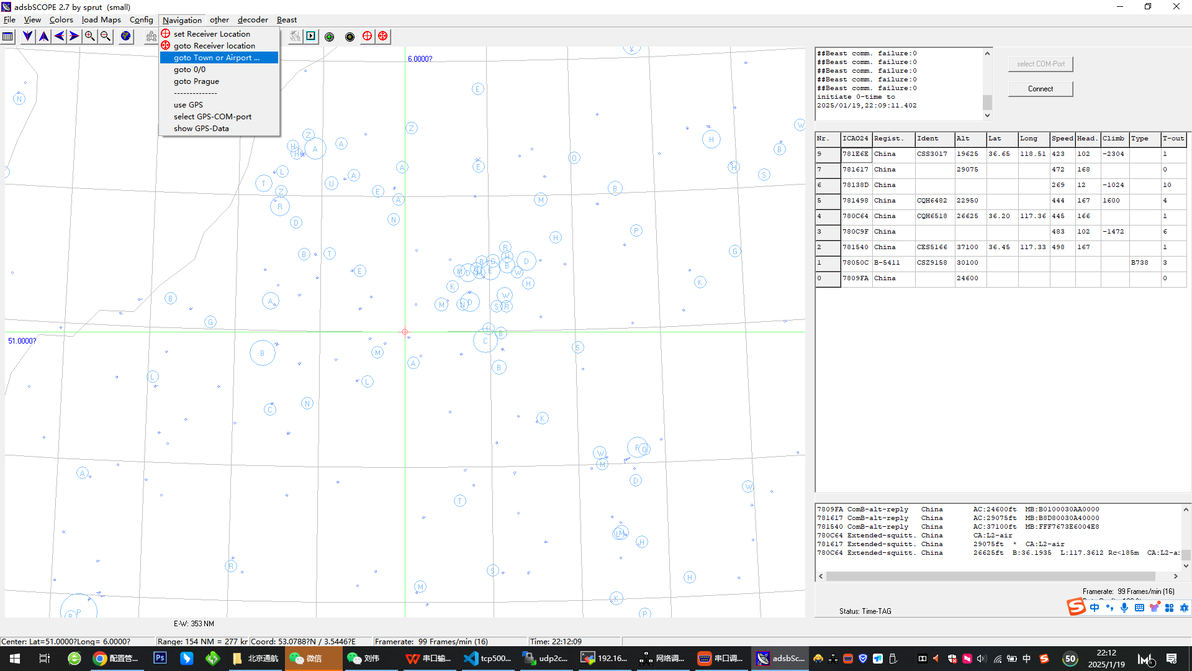Click the move map right arrow
Screen dimensions: 1192x671
74,36
